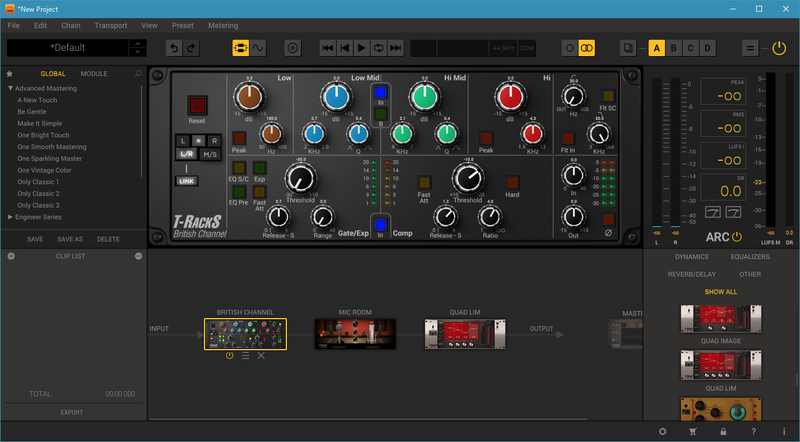
Task: Click the undo arrow icon
Action: (174, 48)
